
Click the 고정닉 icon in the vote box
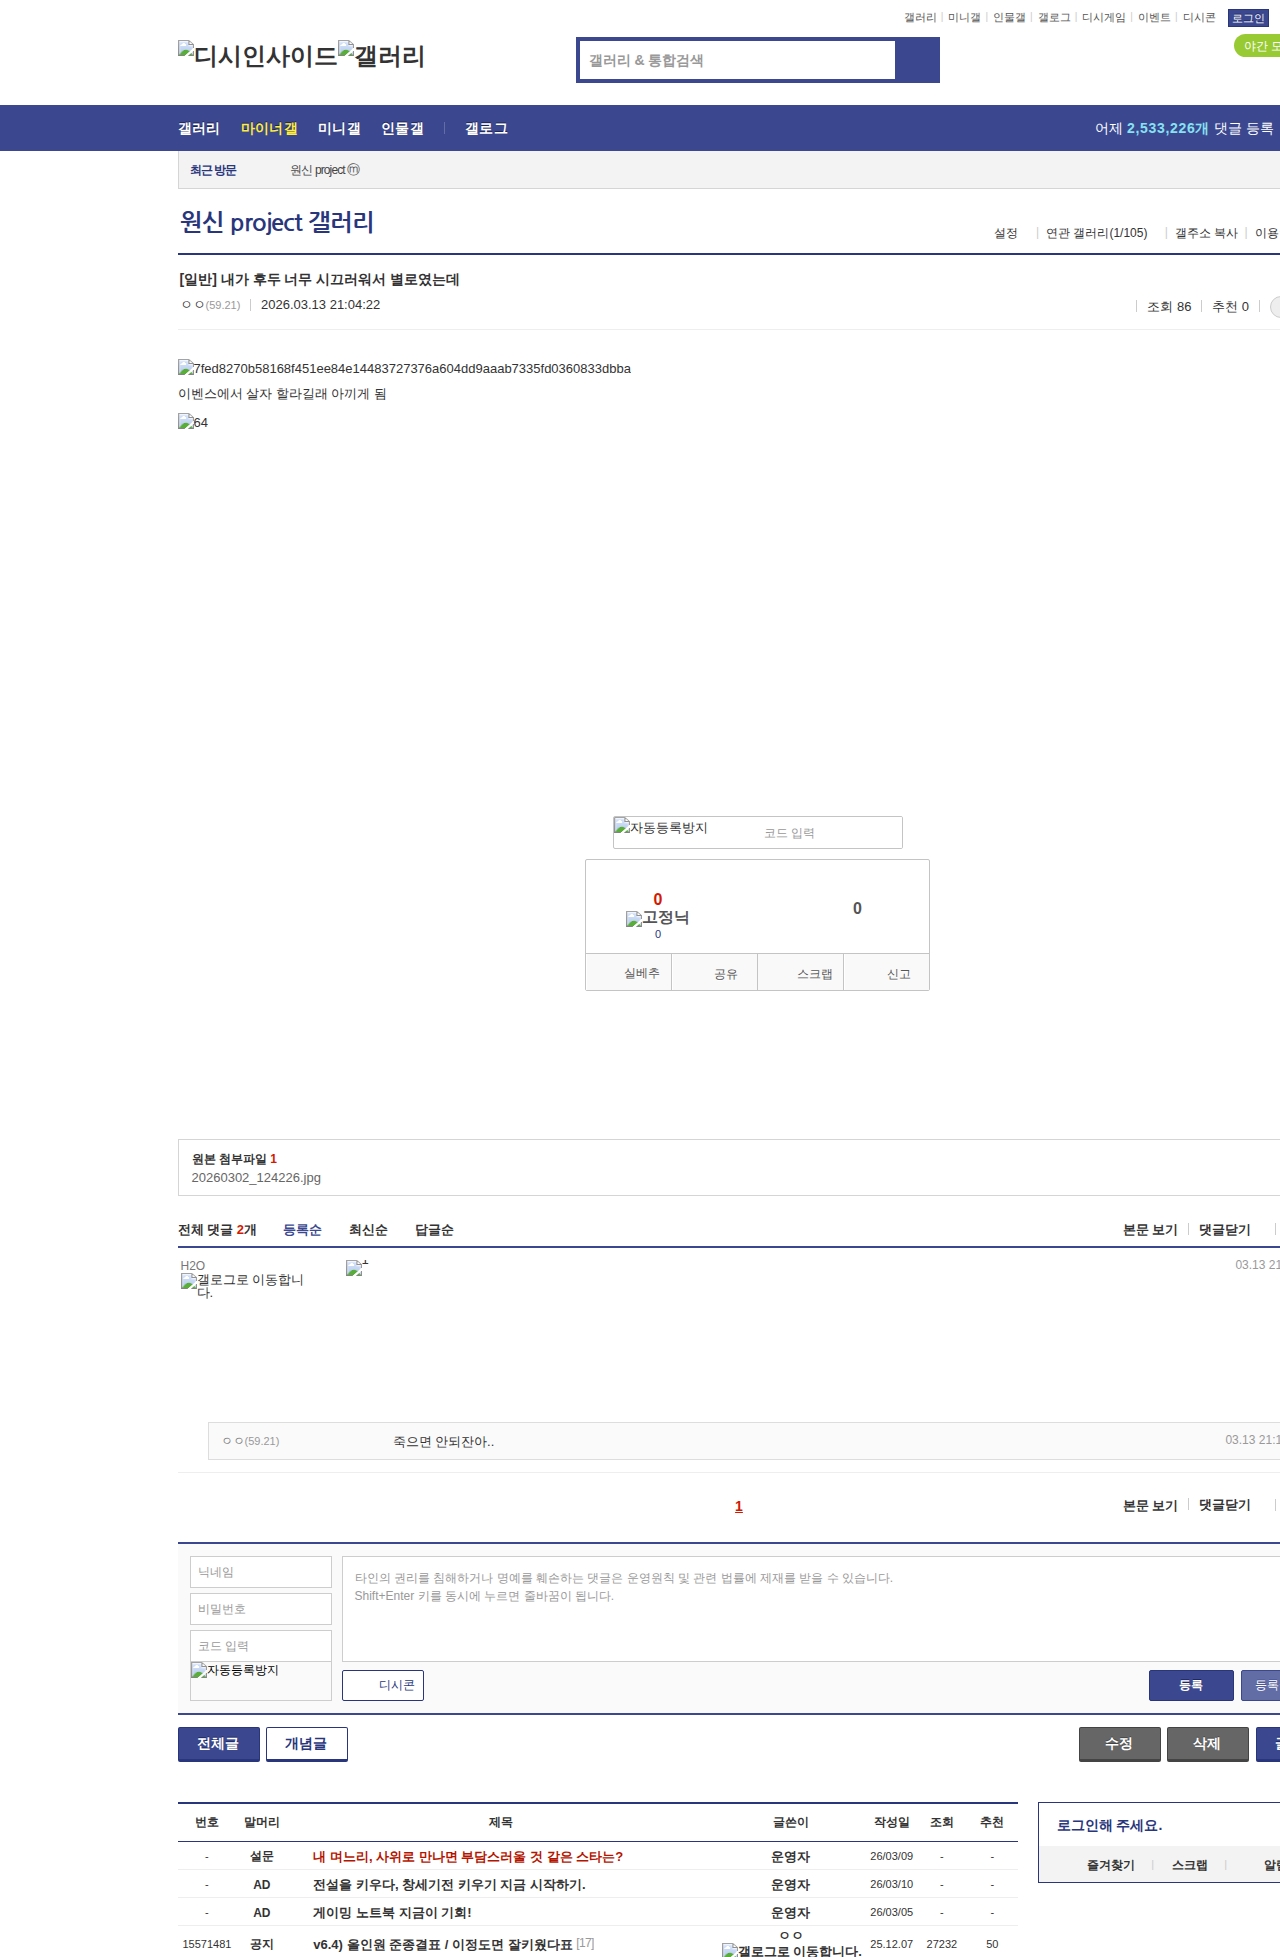(657, 918)
